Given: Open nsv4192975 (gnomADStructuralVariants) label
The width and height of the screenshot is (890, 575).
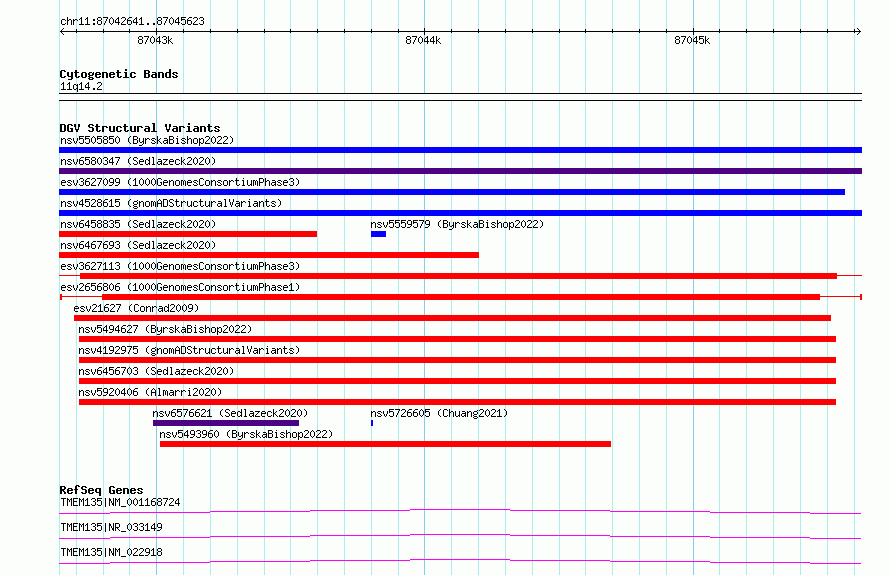Looking at the screenshot, I should tap(189, 350).
